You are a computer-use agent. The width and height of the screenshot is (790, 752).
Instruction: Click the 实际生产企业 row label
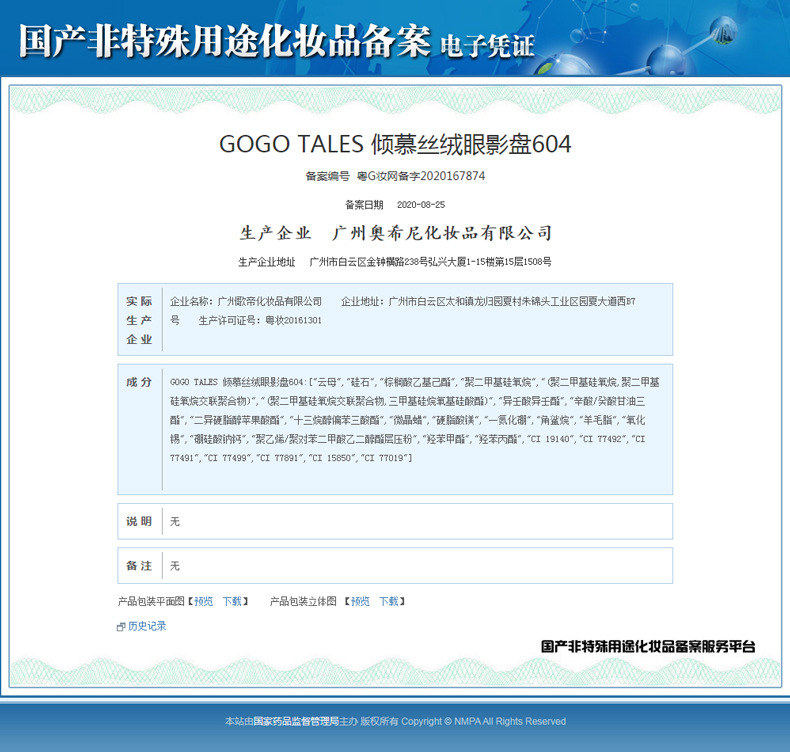[x=139, y=320]
